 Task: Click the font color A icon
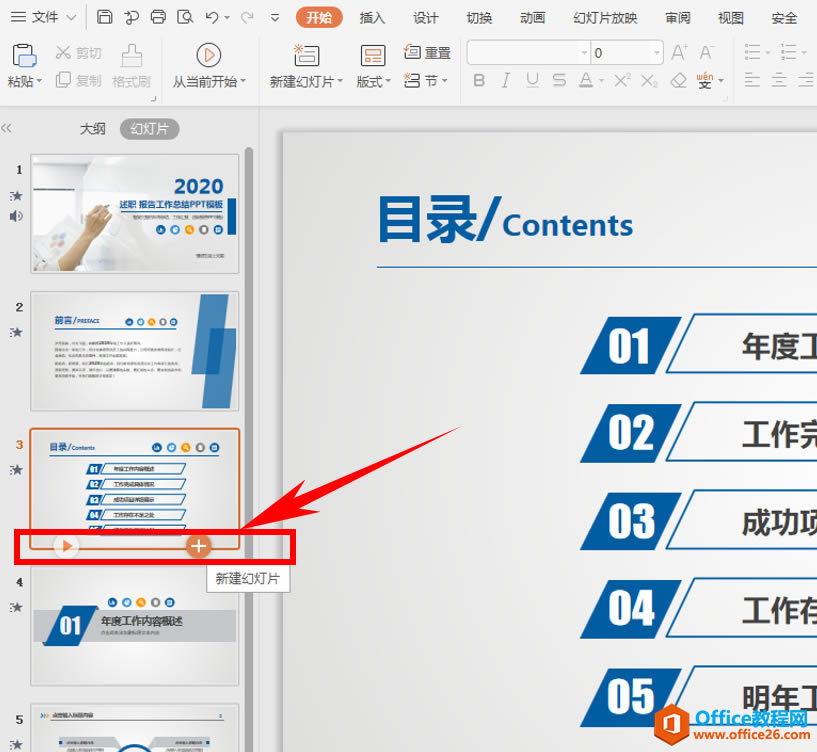586,80
